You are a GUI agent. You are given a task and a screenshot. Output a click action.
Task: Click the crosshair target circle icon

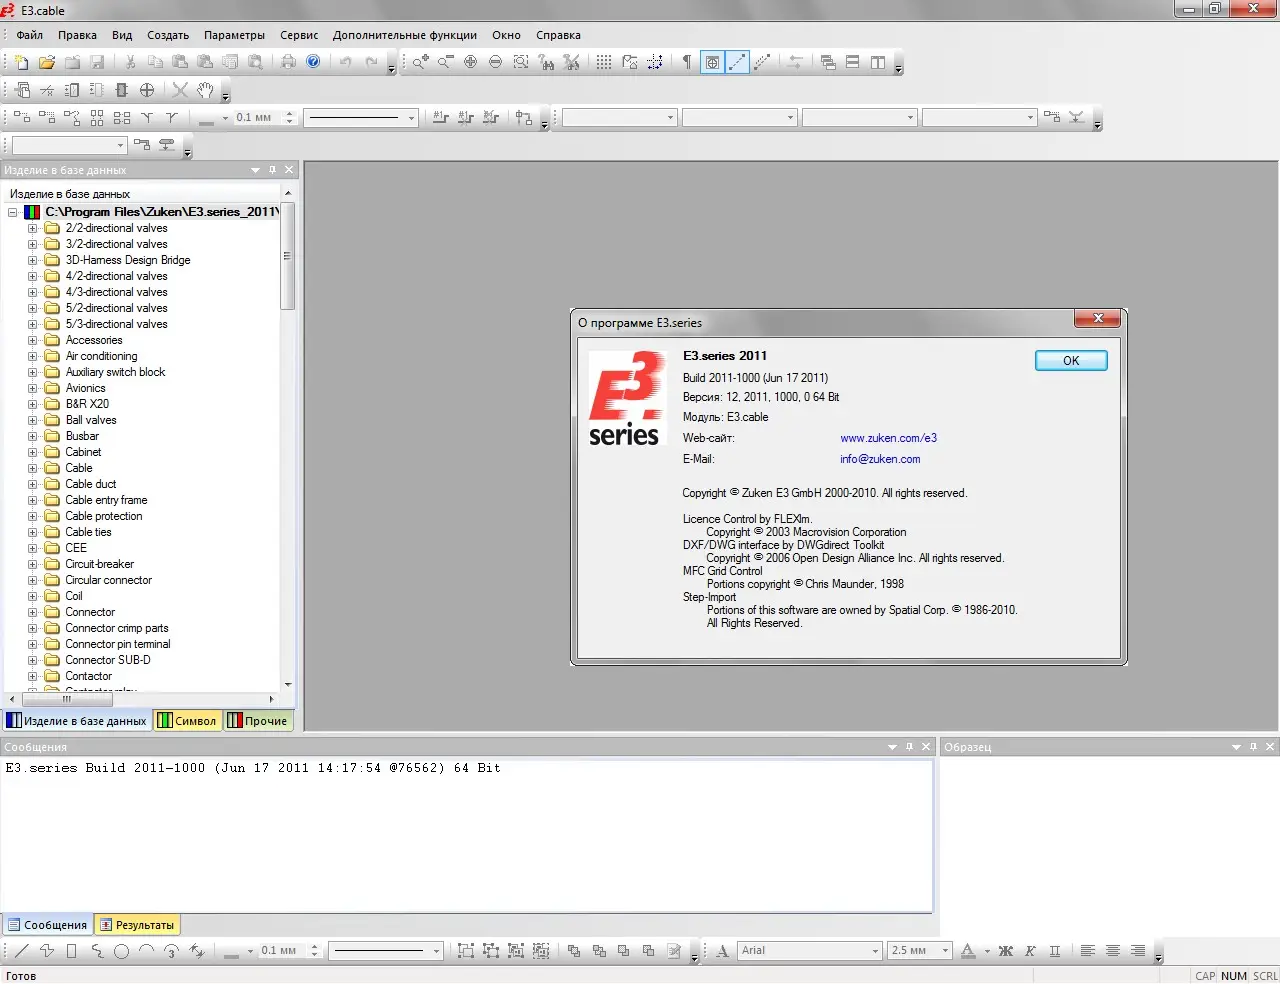[147, 90]
